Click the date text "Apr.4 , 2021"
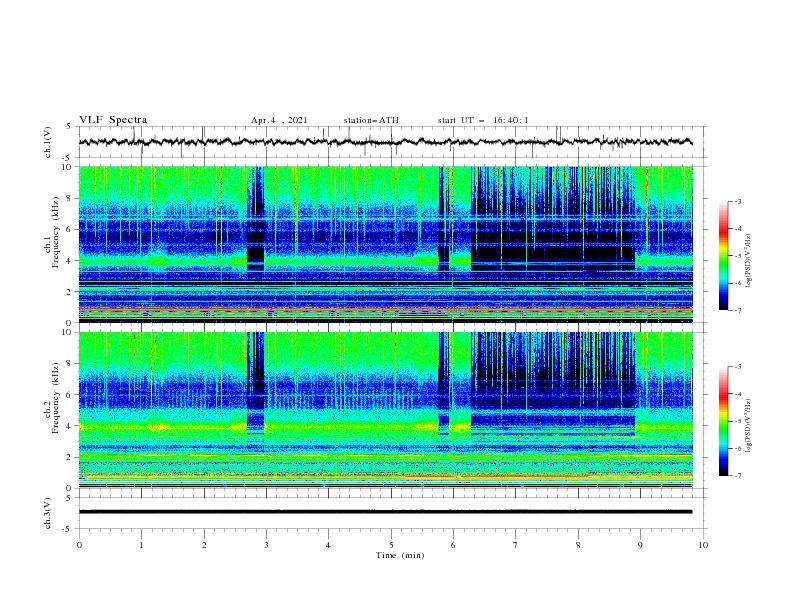The height and width of the screenshot is (612, 792). point(279,120)
